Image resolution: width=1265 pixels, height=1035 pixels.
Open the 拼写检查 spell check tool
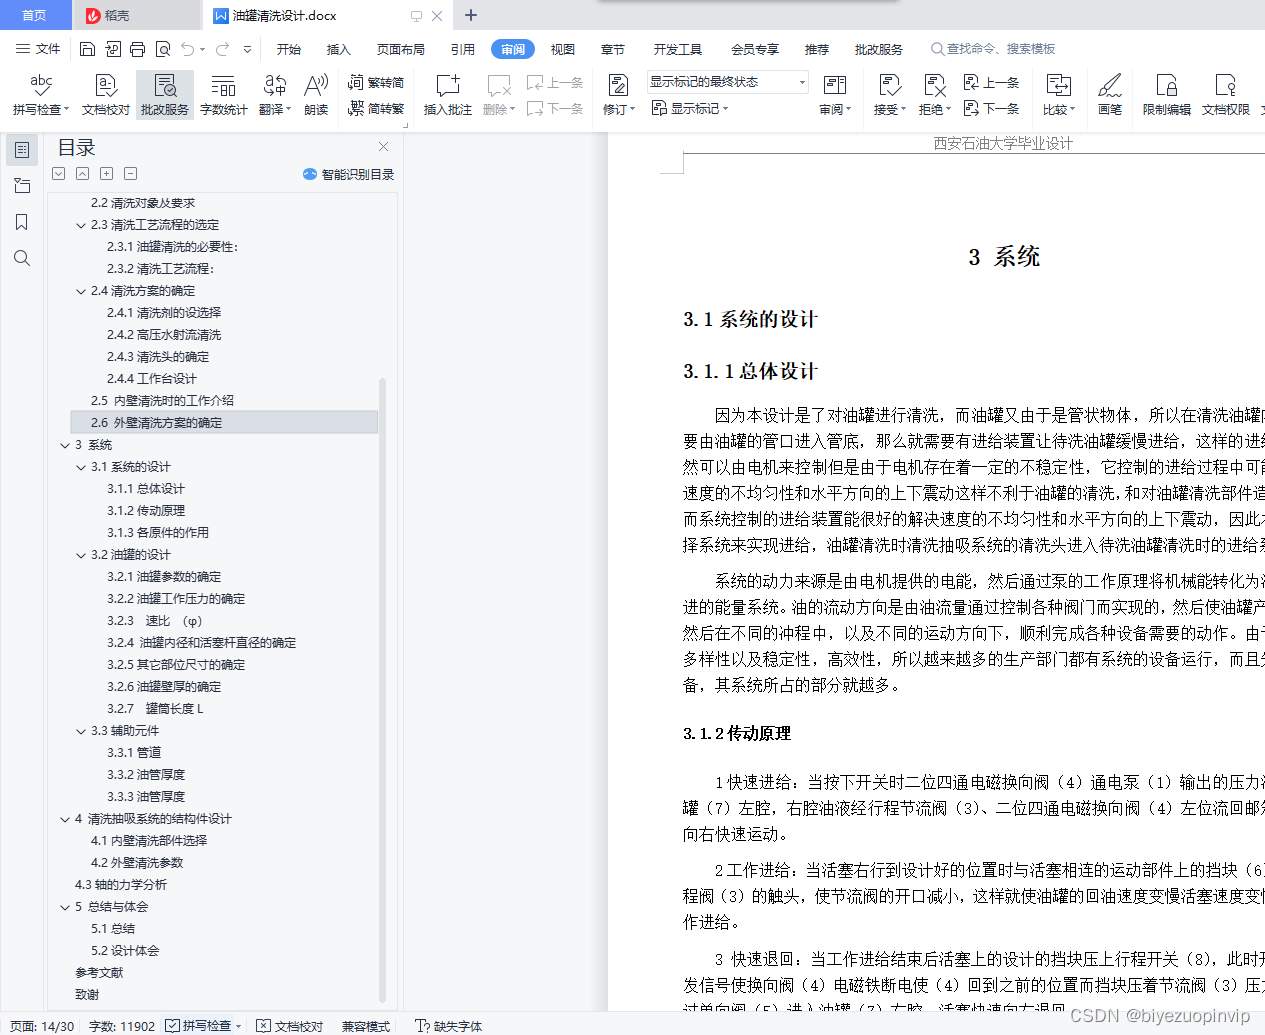[x=41, y=95]
